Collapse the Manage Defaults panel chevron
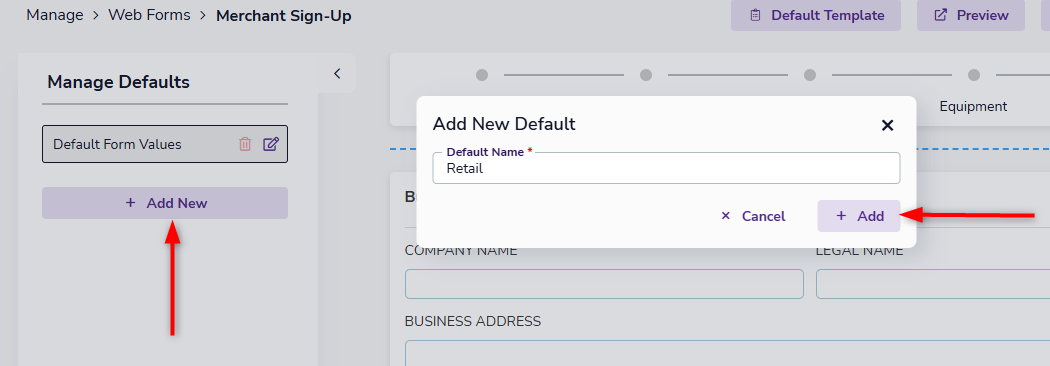Screen dimensions: 1050x366 [x=337, y=74]
